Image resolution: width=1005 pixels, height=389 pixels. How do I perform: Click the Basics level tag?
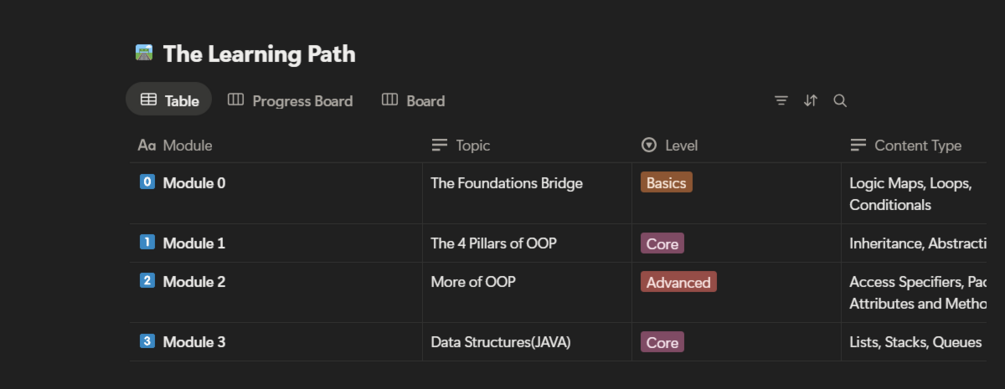[x=667, y=183]
